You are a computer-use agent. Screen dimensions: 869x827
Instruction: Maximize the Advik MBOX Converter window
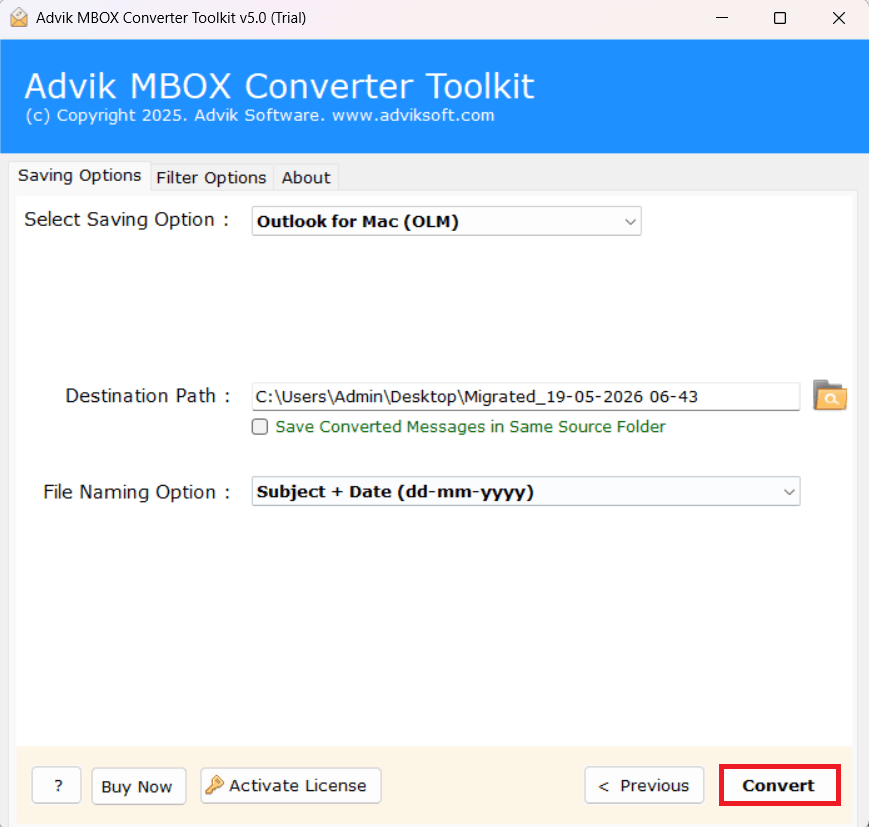click(780, 18)
